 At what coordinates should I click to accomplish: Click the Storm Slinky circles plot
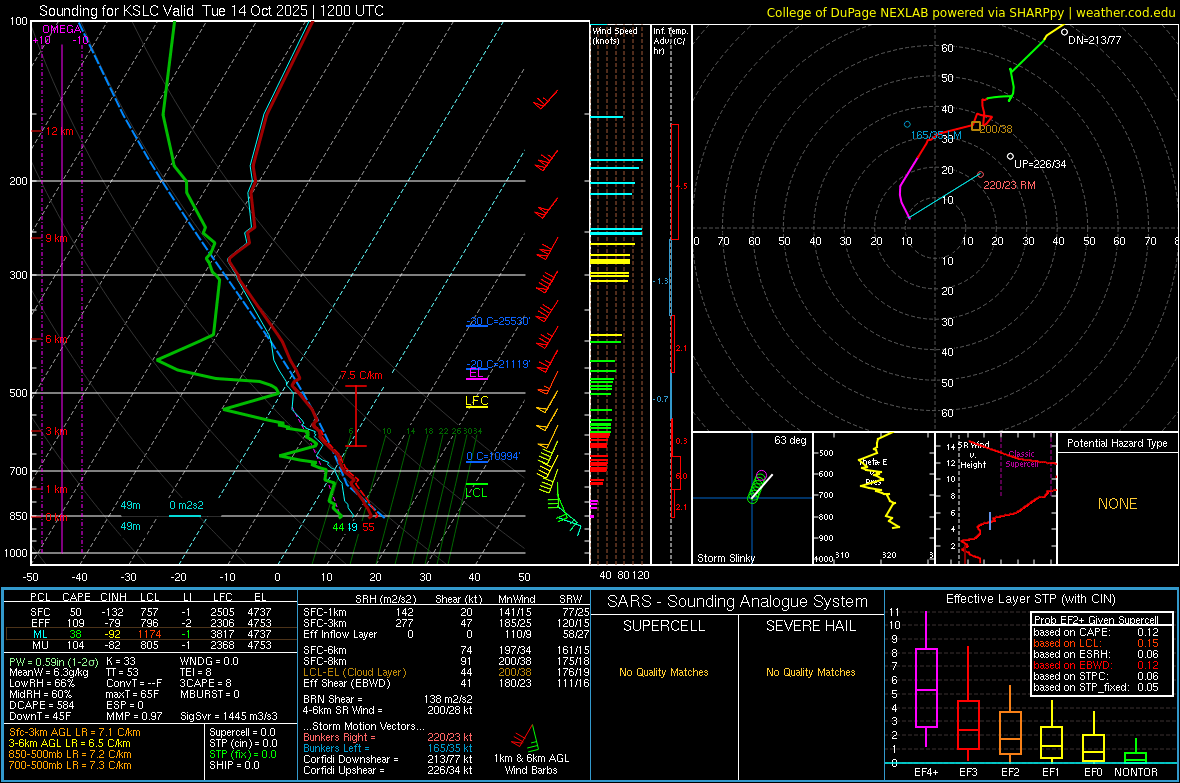[759, 487]
